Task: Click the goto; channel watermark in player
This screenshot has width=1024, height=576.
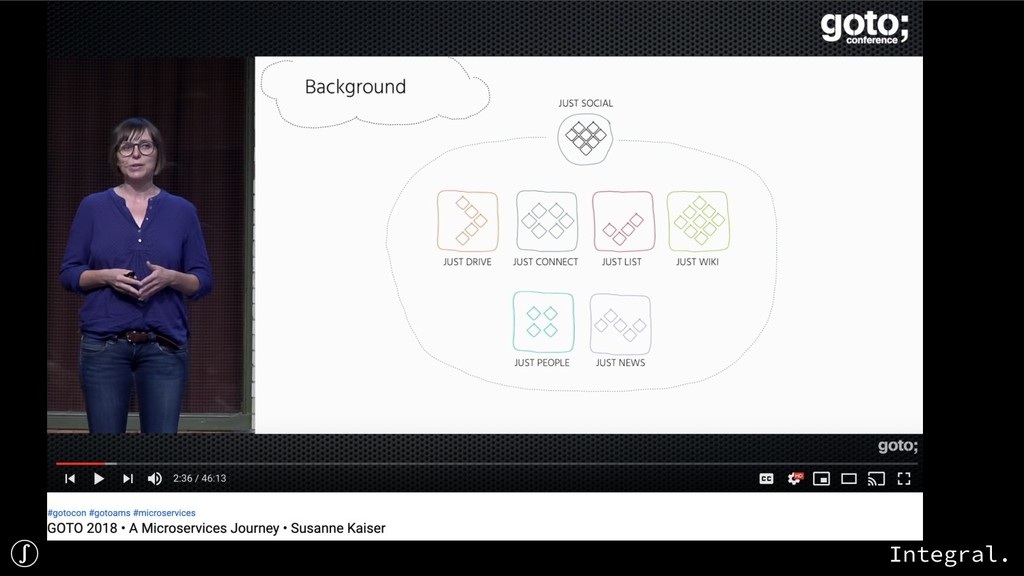Action: pyautogui.click(x=897, y=446)
